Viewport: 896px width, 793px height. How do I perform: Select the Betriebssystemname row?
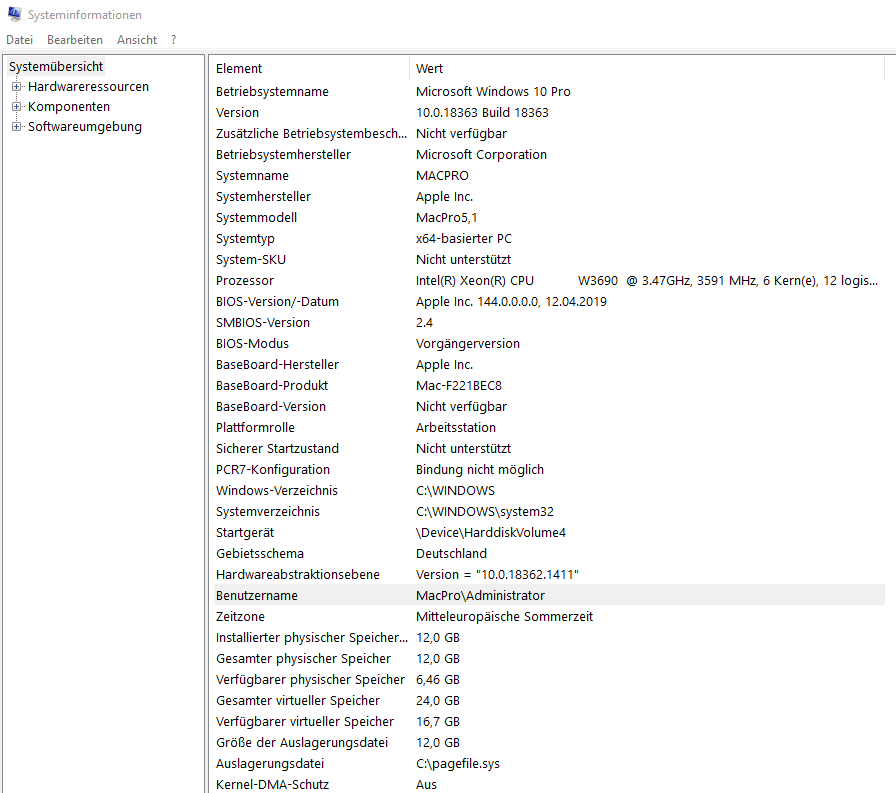pos(549,92)
